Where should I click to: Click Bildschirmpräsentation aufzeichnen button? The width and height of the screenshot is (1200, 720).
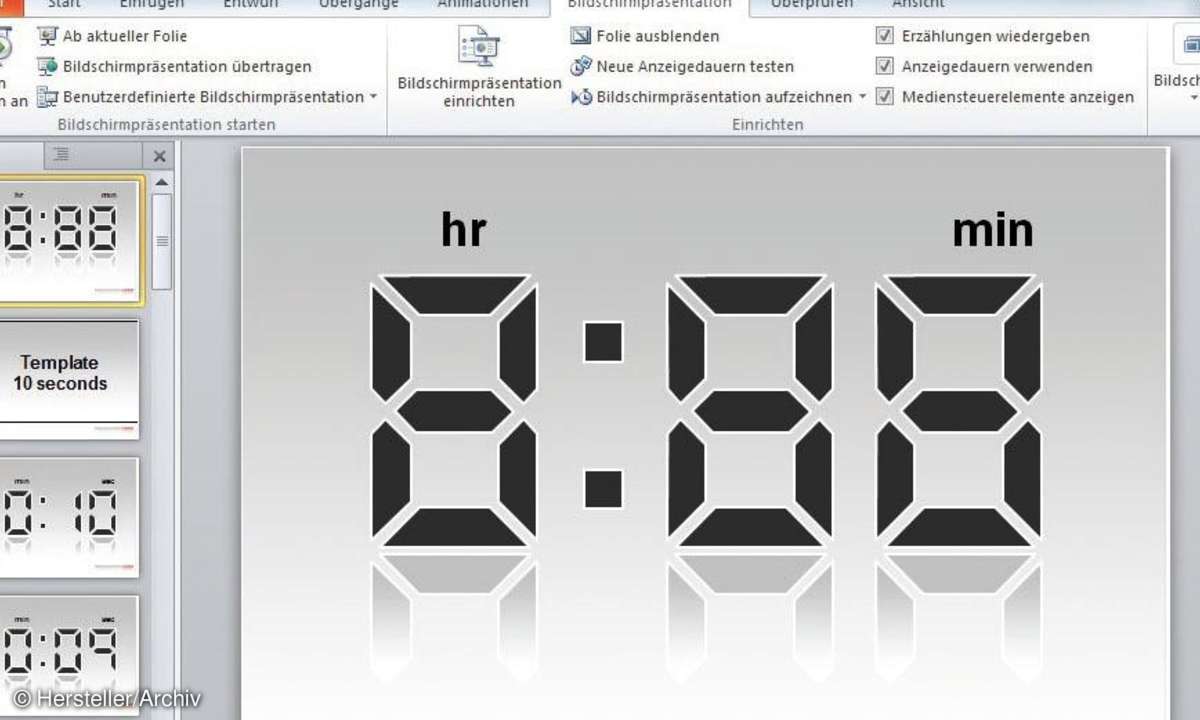(712, 97)
